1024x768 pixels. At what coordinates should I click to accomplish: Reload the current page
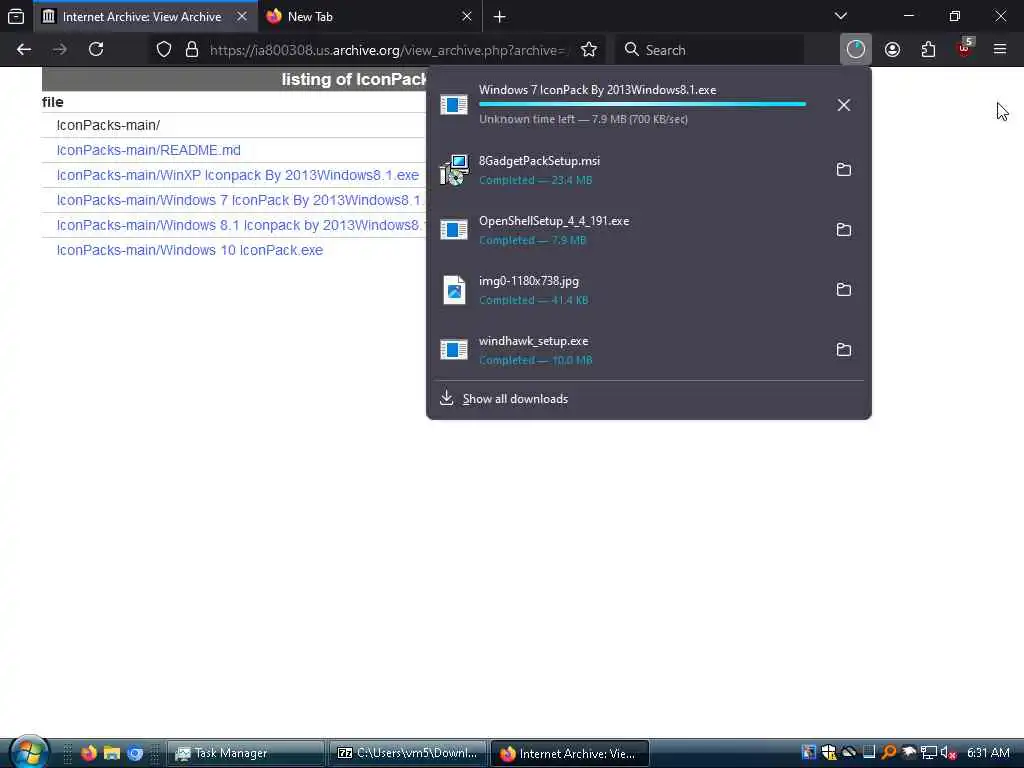click(x=96, y=50)
